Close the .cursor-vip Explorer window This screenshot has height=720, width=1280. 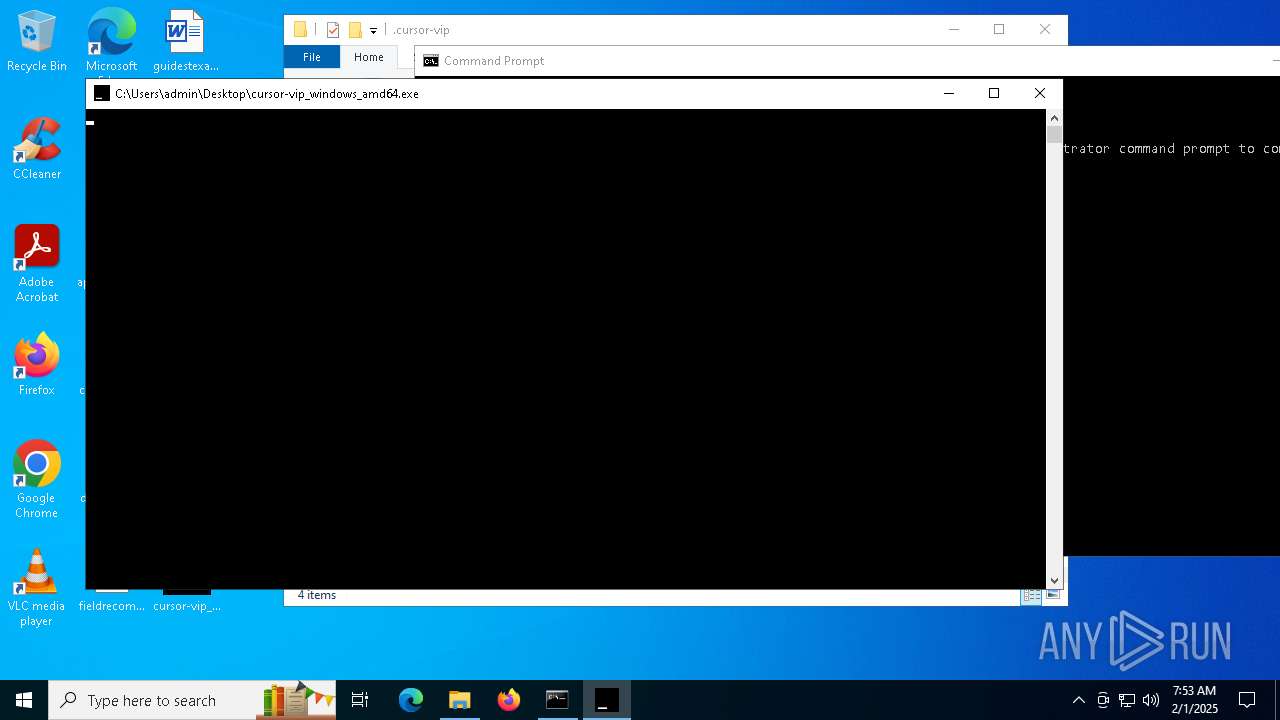1045,30
